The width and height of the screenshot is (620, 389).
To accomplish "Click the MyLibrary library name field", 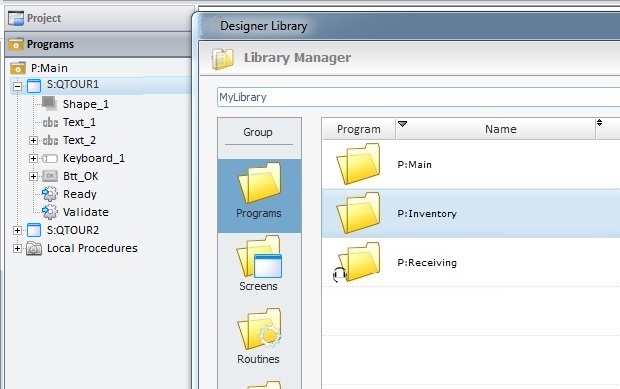I will (419, 97).
